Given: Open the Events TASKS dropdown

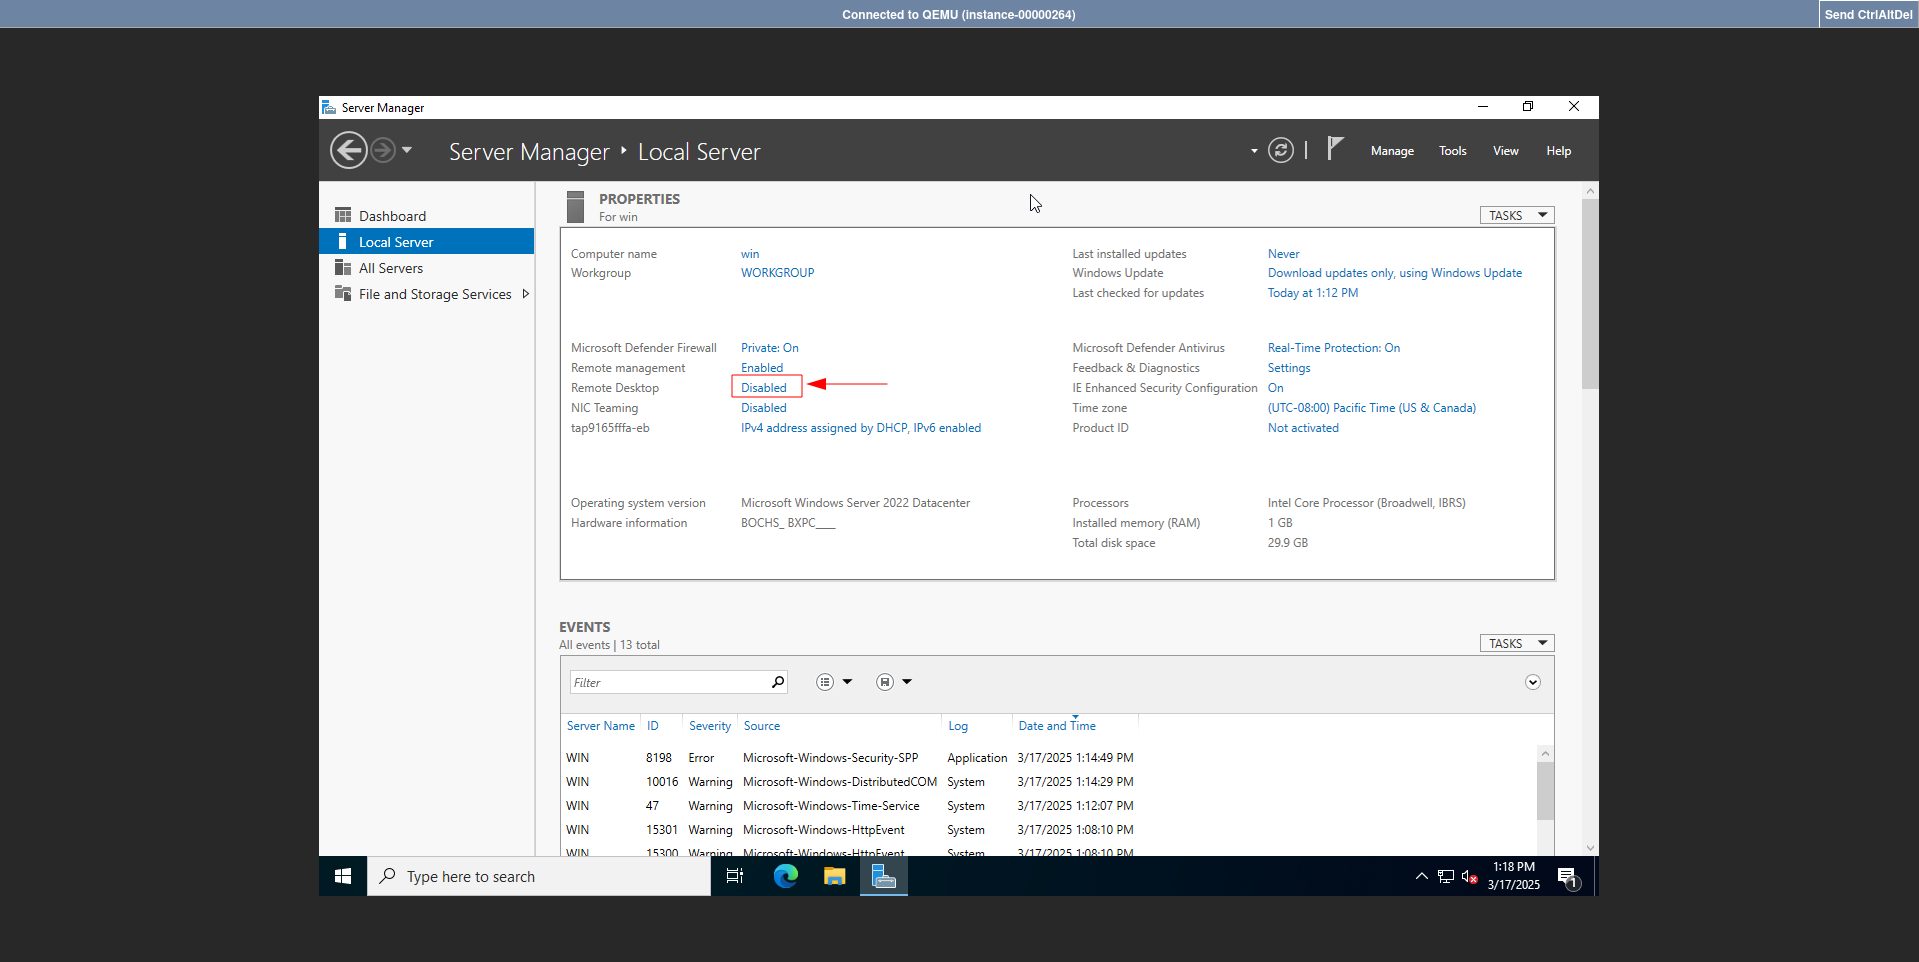Looking at the screenshot, I should coord(1517,643).
